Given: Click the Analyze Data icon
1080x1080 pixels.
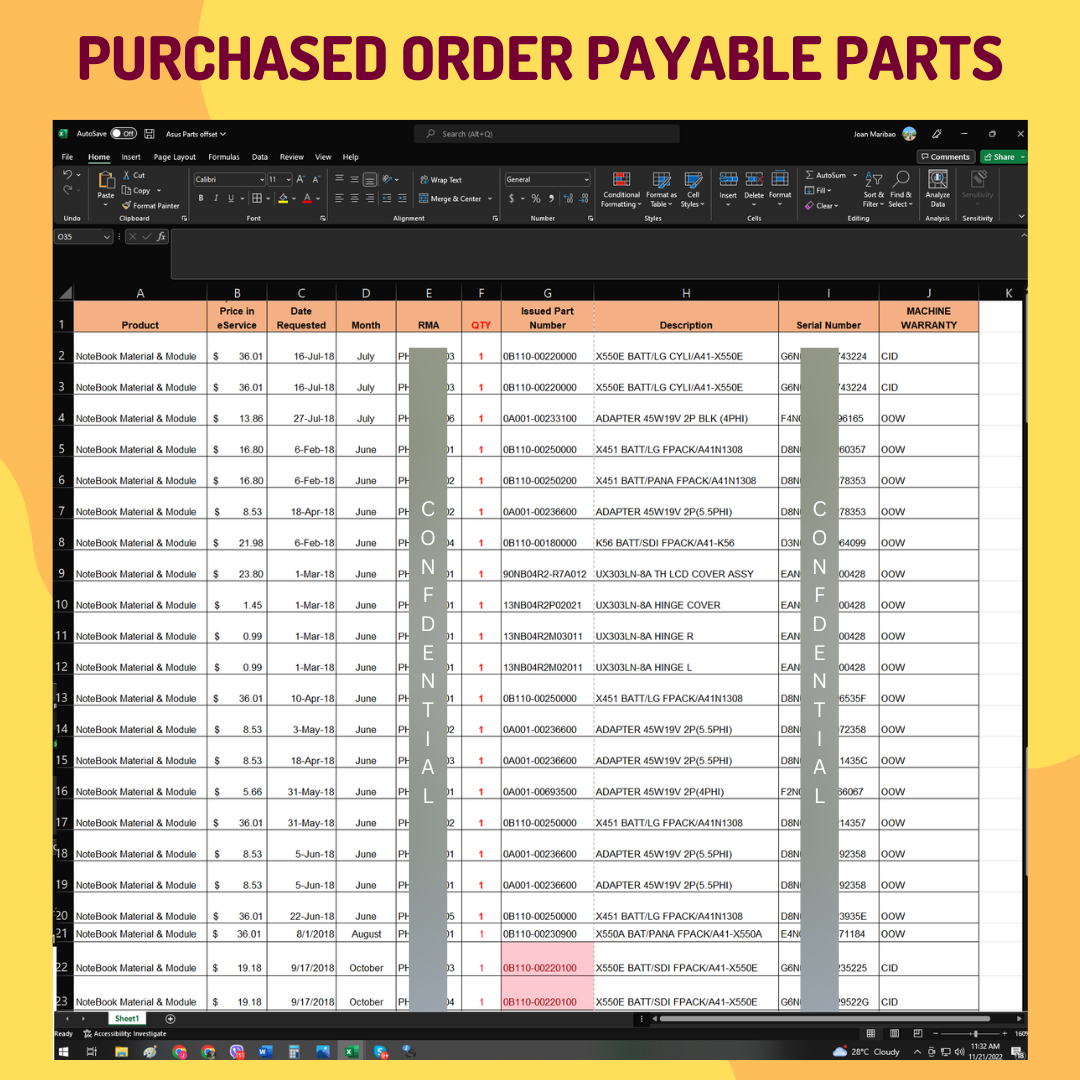Looking at the screenshot, I should [937, 180].
